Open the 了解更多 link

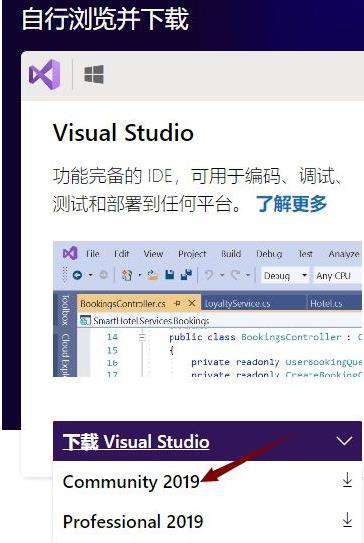(292, 203)
